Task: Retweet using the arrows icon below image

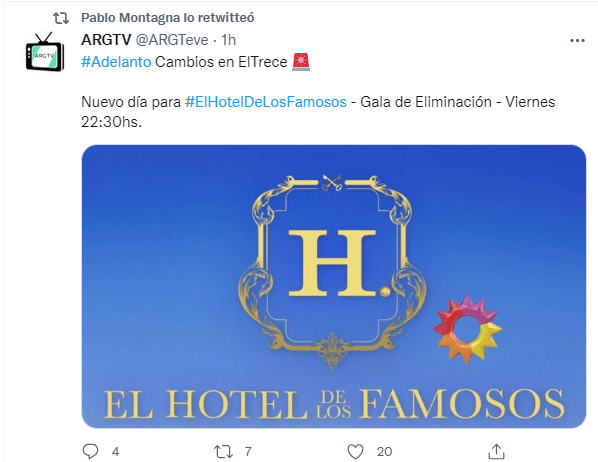Action: 223,452
